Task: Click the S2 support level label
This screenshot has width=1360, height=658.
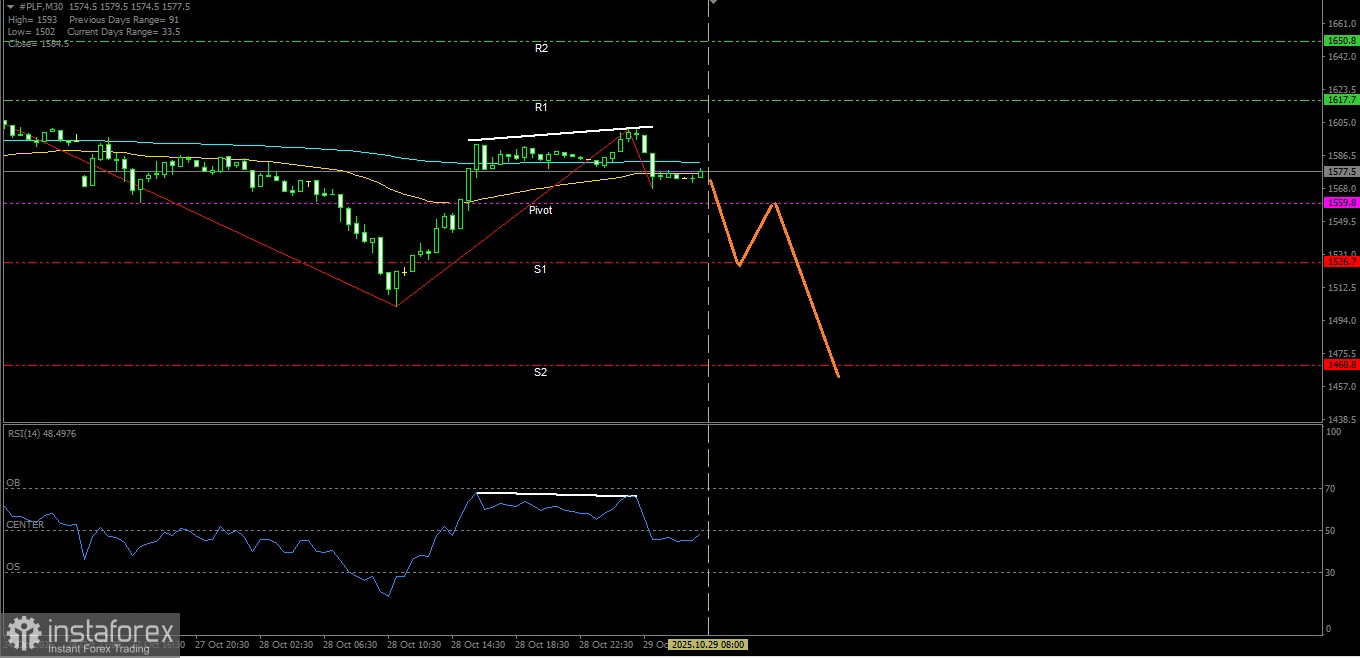Action: coord(540,372)
